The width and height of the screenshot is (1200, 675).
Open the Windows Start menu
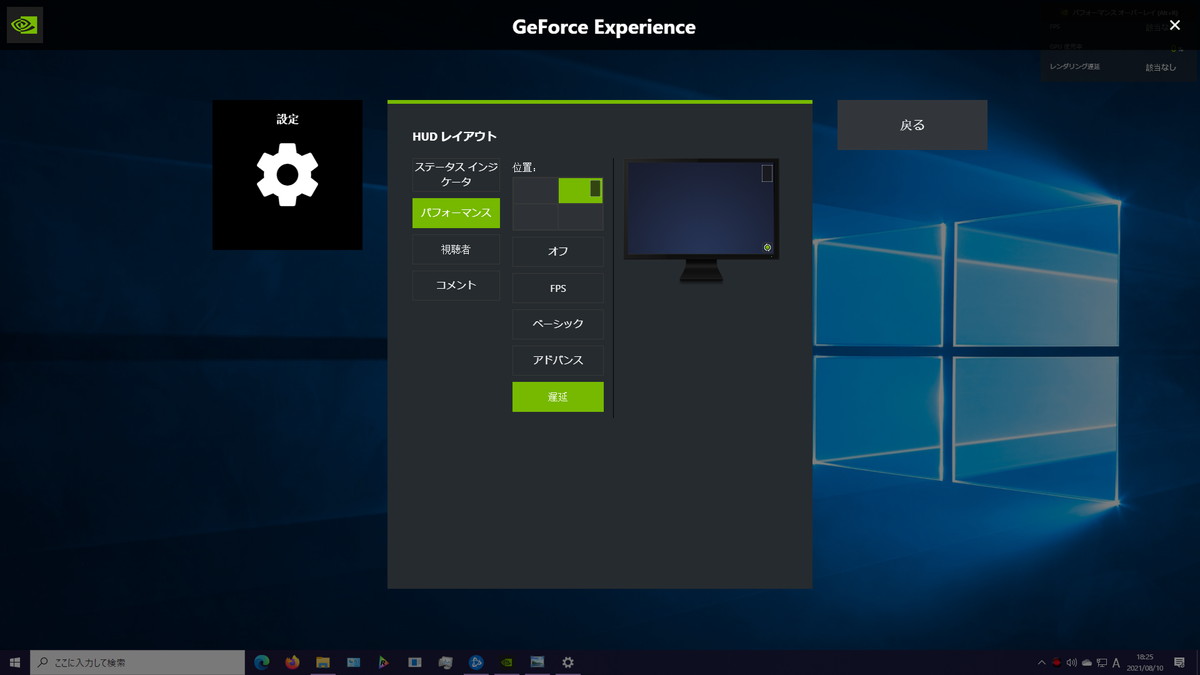click(x=15, y=662)
